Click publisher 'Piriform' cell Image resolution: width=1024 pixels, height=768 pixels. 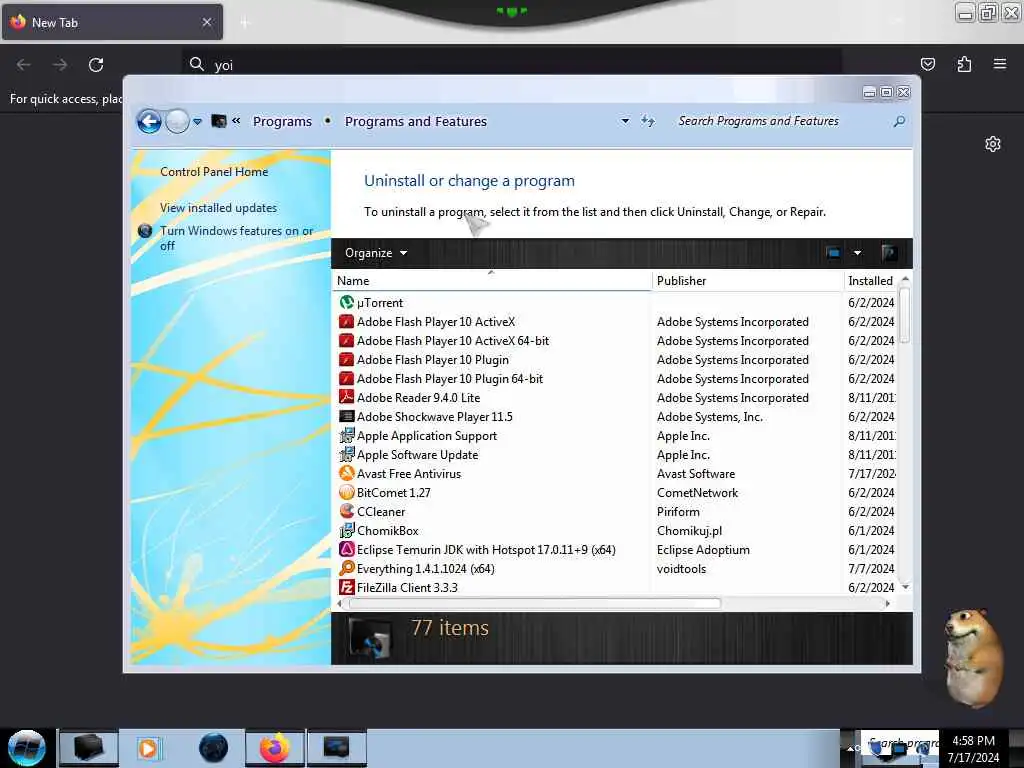[678, 511]
